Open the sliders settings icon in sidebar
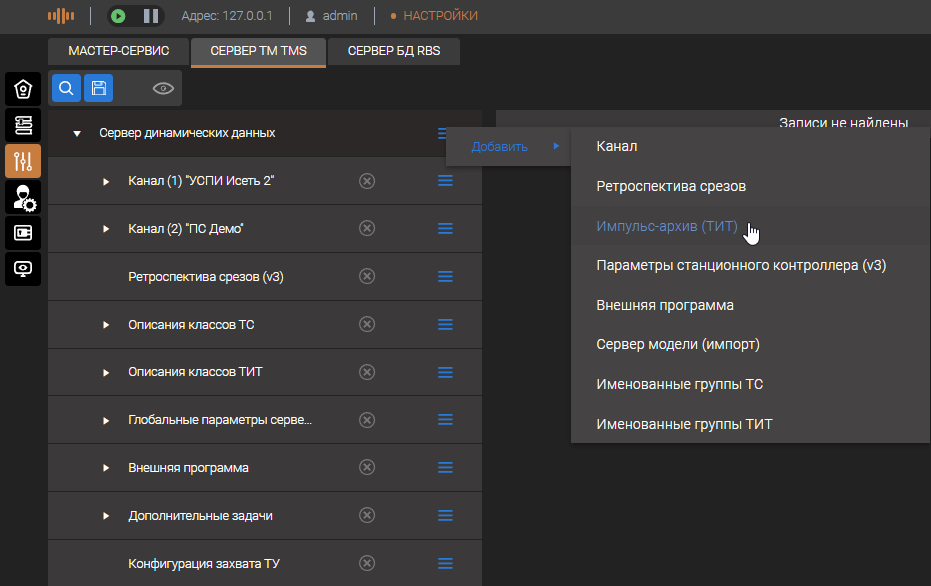The width and height of the screenshot is (931, 586). [x=23, y=161]
